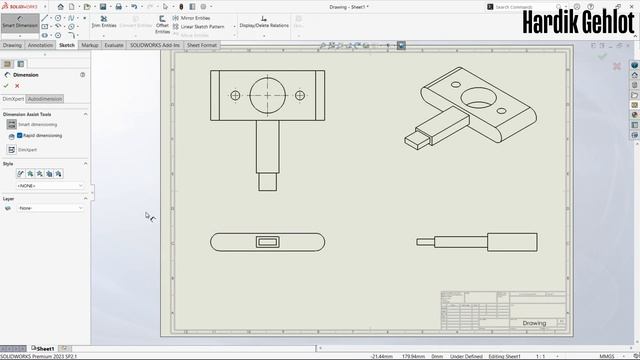Accept the Dimension with green checkmark
Viewport: 640px width, 360px height.
(6, 86)
